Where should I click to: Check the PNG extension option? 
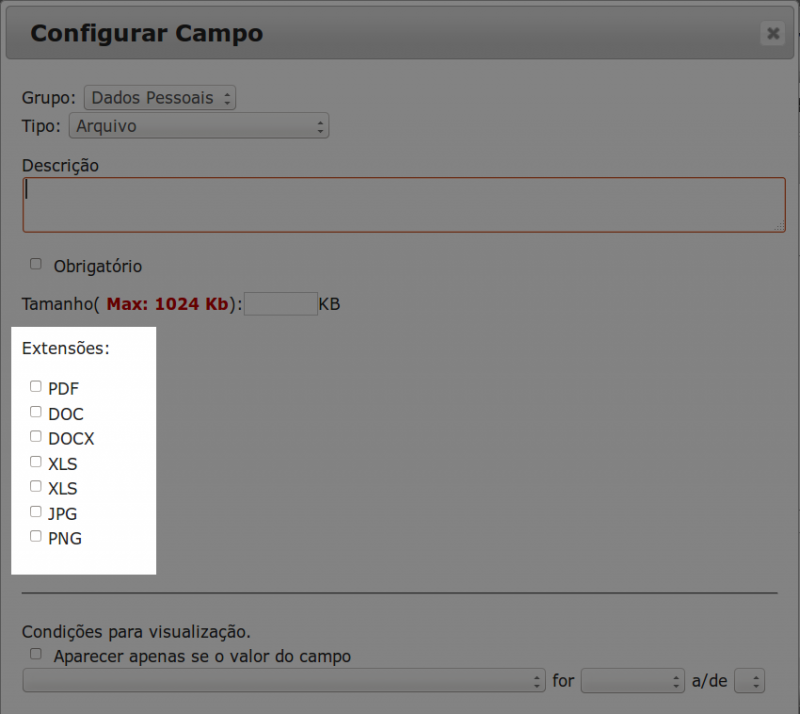coord(35,536)
